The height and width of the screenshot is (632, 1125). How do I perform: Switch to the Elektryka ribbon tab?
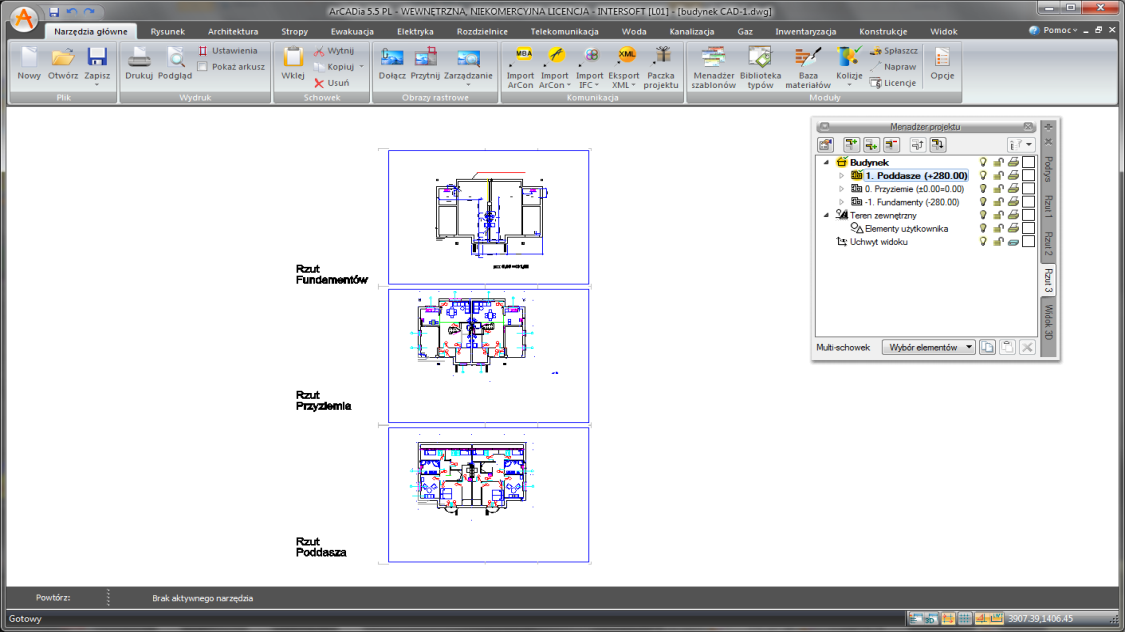pyautogui.click(x=415, y=32)
